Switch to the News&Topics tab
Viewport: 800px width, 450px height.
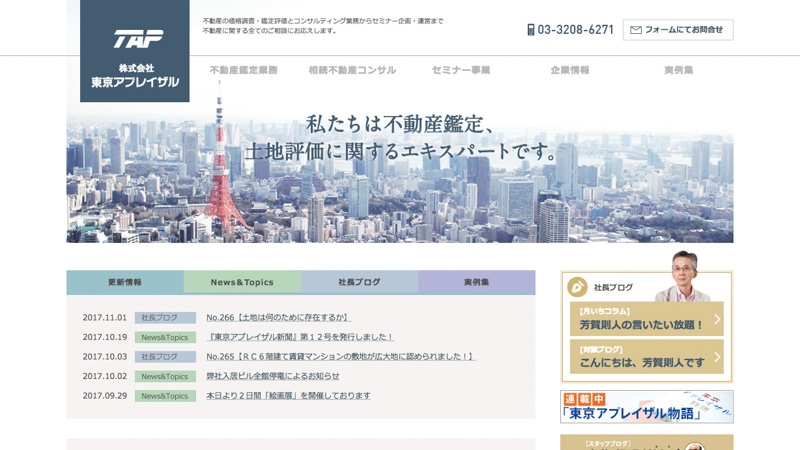[x=242, y=282]
